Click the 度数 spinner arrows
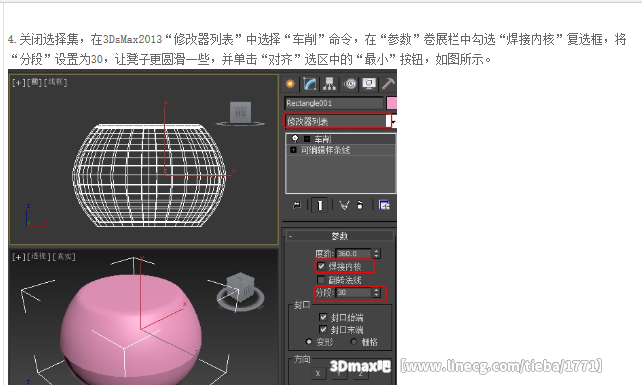Screen dimensions: 642x385 point(376,254)
